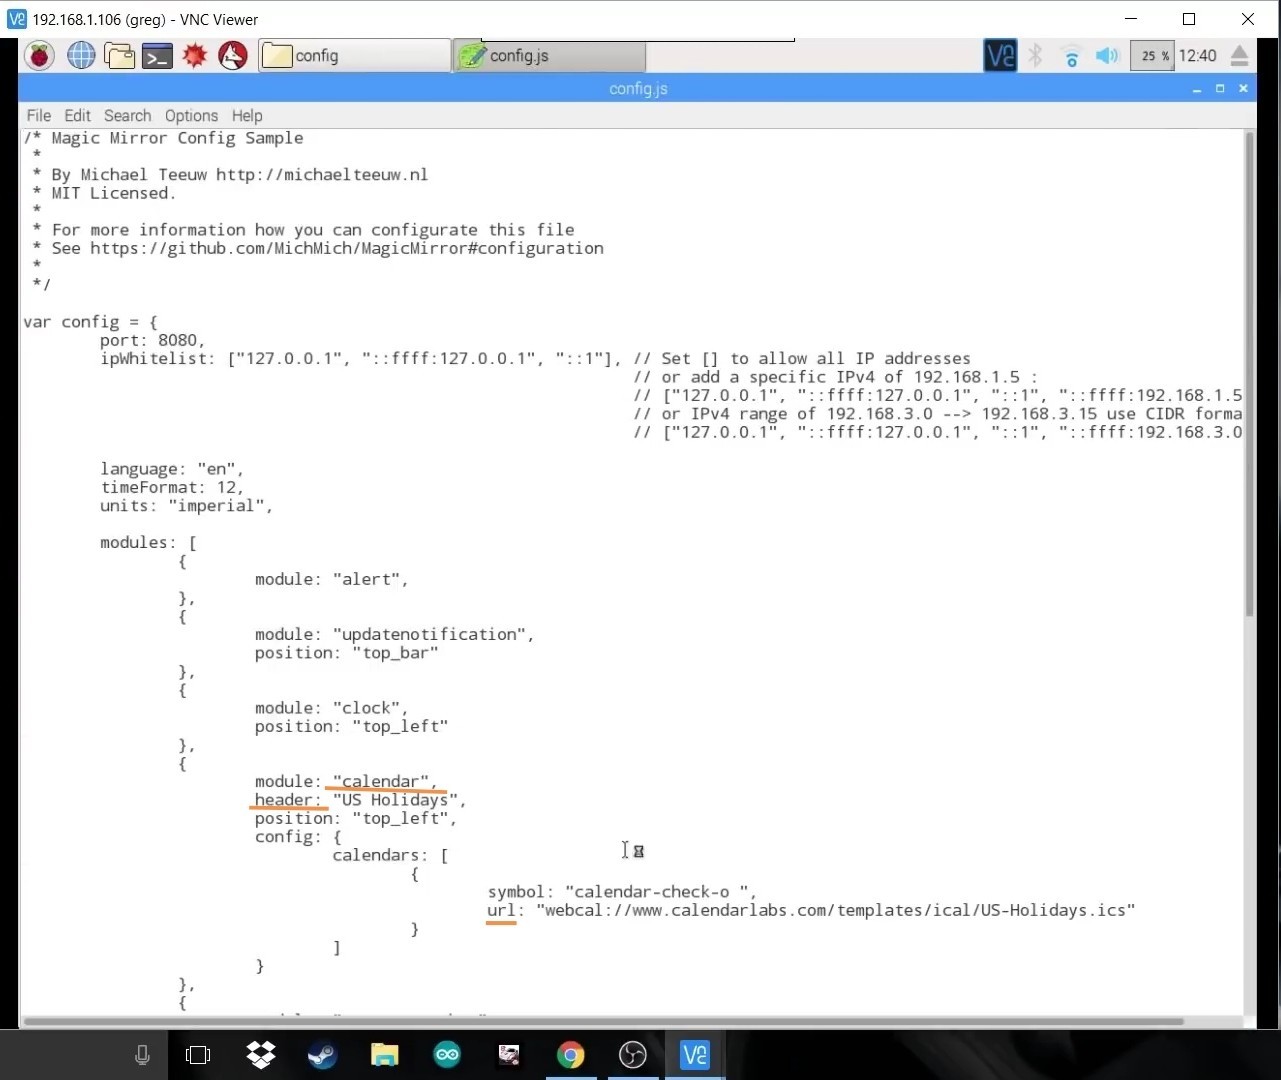
Task: Launch the terminal from the panel
Action: click(x=157, y=56)
